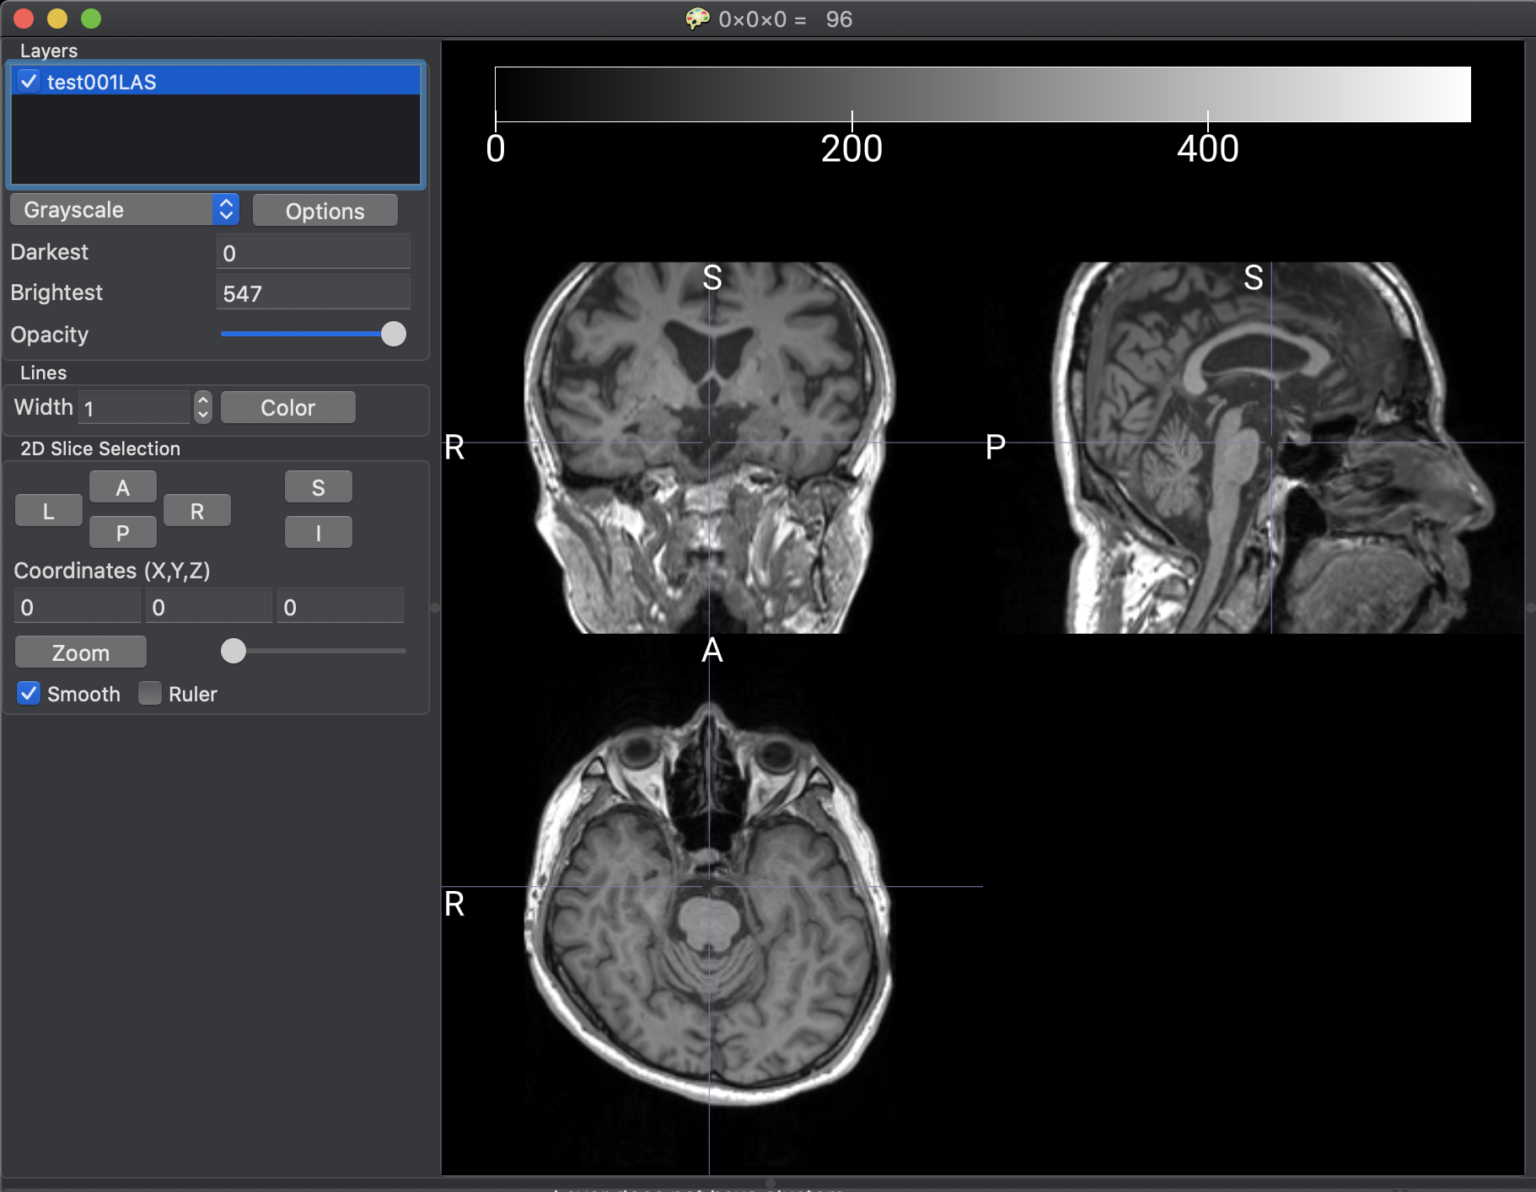The width and height of the screenshot is (1536, 1192).
Task: Select the anterior (A) slice navigation button
Action: (122, 487)
